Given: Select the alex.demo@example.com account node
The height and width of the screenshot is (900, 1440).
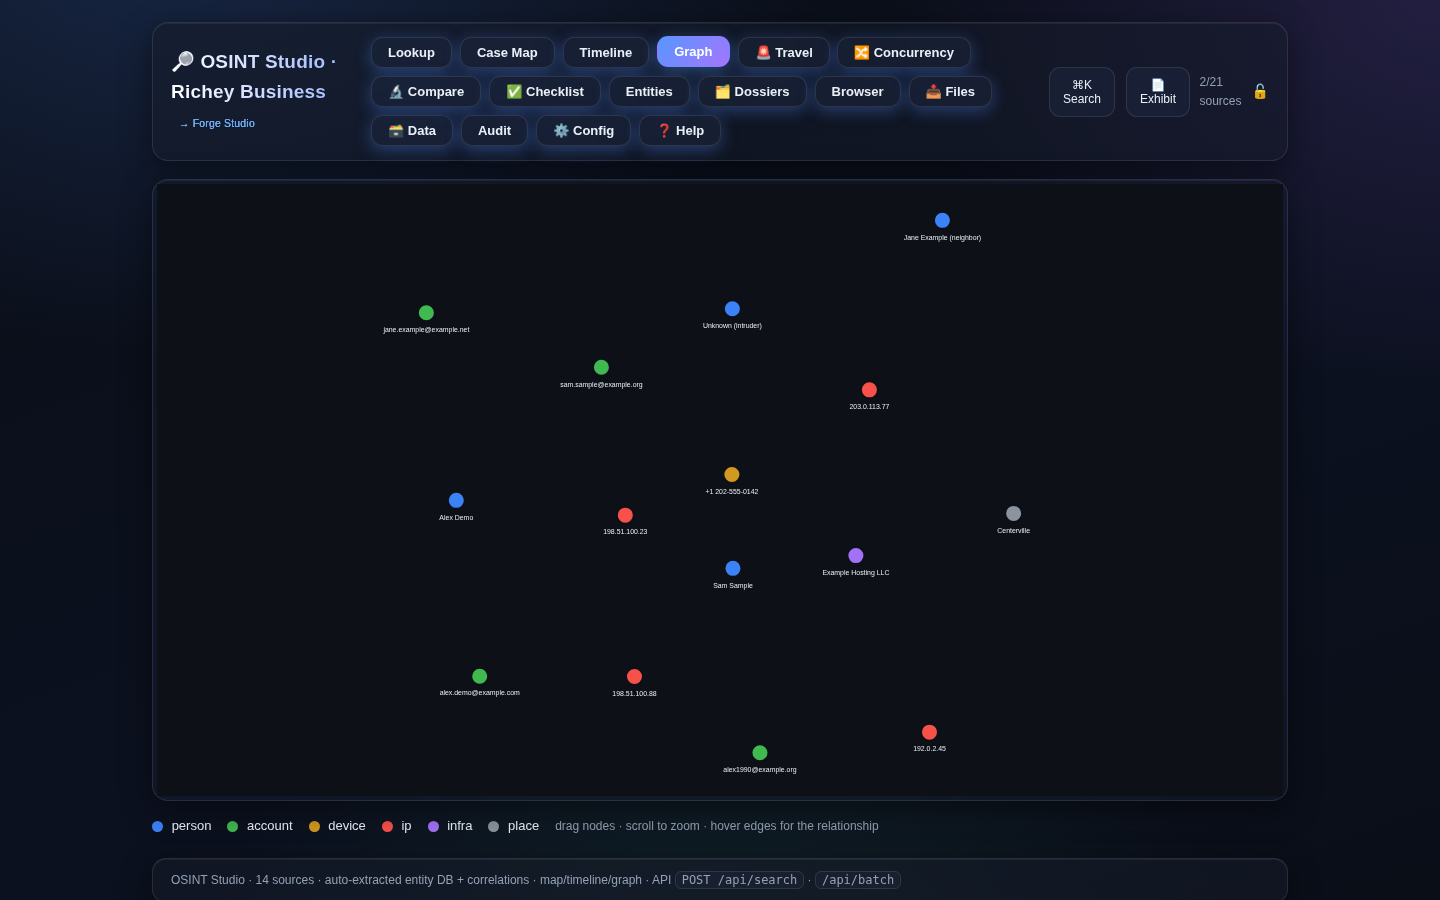Looking at the screenshot, I should [480, 676].
